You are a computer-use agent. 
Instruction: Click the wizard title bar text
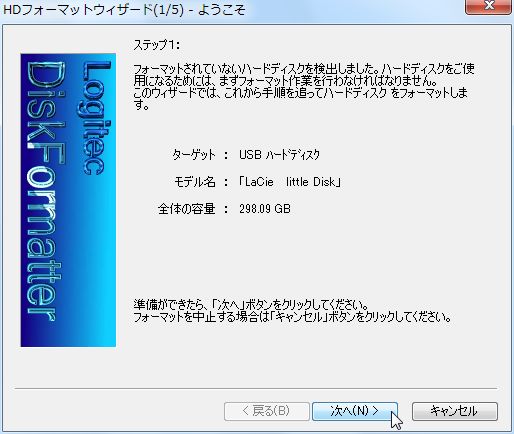[124, 10]
